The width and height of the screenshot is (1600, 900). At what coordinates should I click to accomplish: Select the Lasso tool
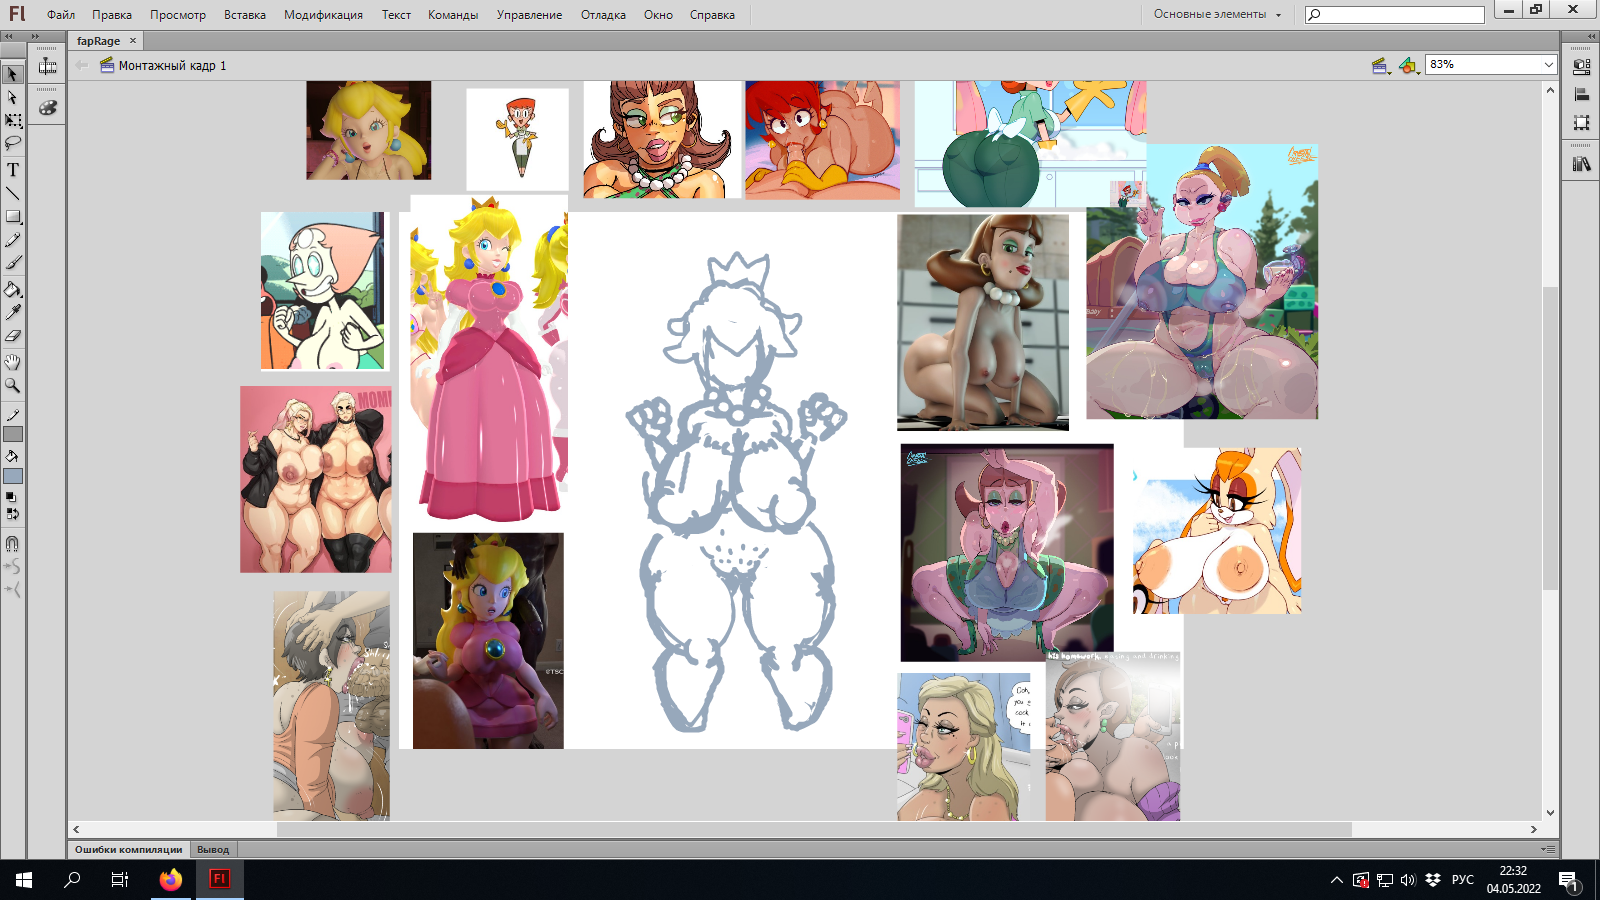click(13, 143)
